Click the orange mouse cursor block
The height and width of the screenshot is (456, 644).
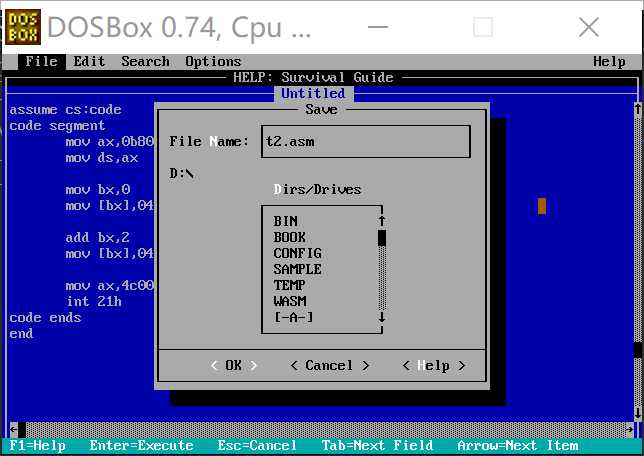[542, 206]
